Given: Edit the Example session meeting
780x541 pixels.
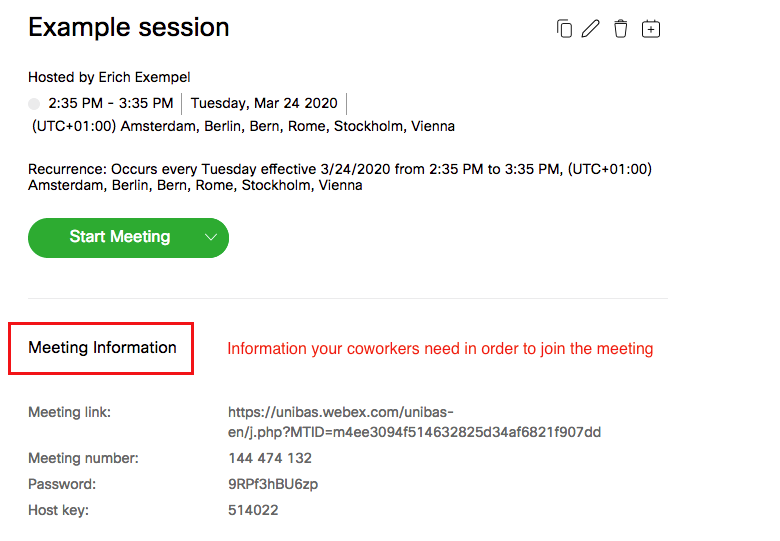Looking at the screenshot, I should (x=591, y=29).
